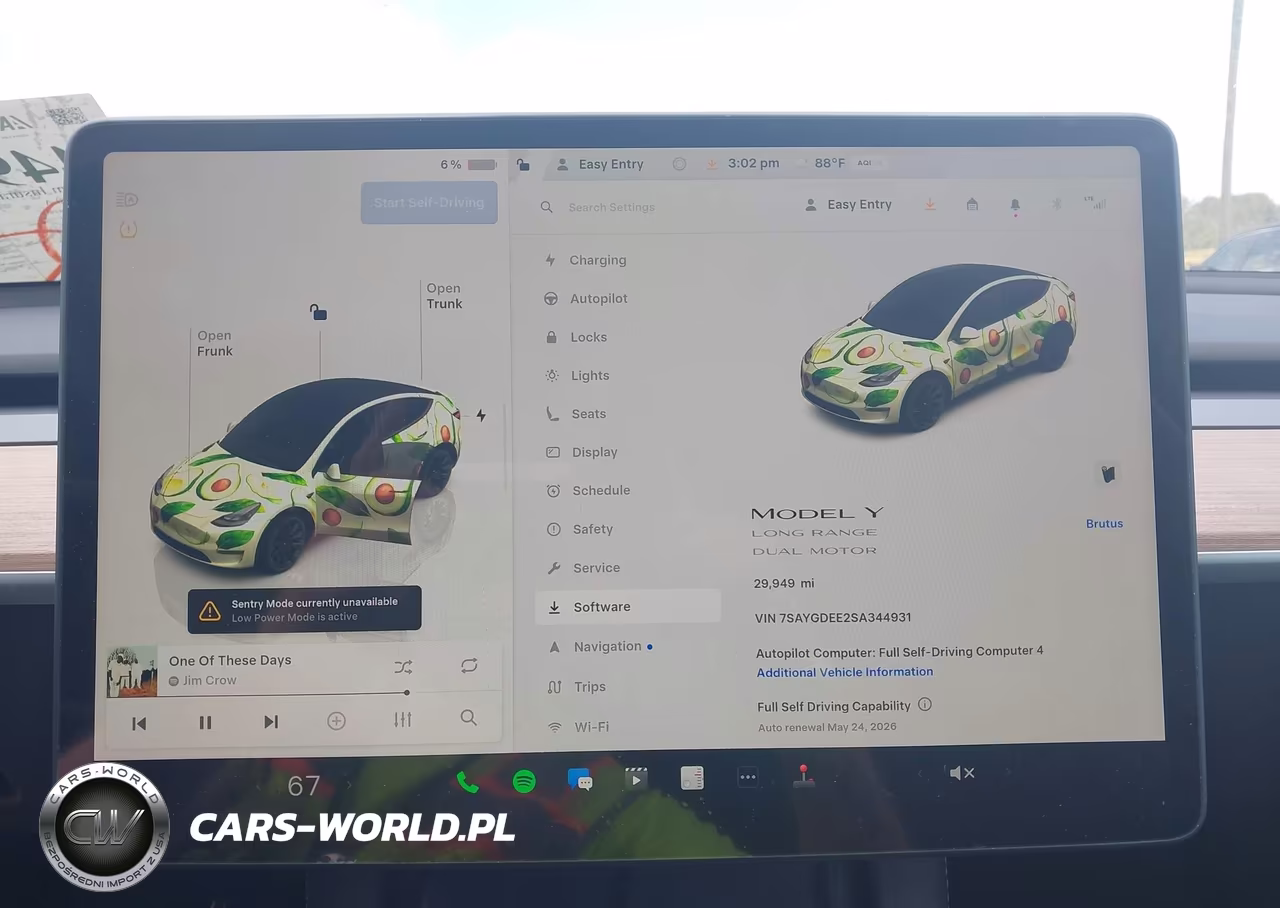Toggle shuffle in the media player
This screenshot has height=908, width=1280.
coord(403,667)
